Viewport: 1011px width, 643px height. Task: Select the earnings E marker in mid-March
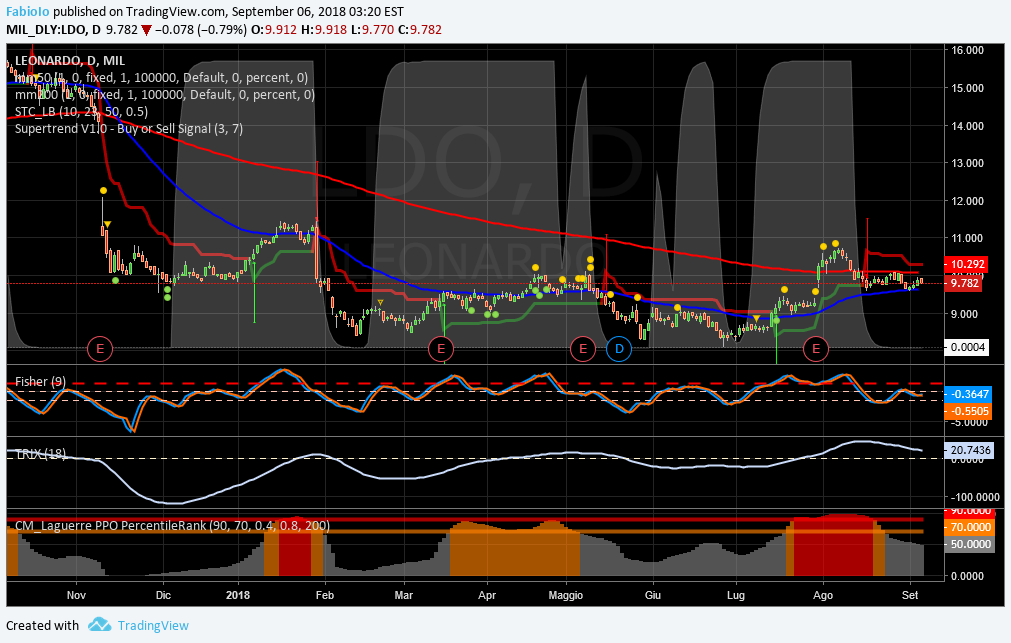[441, 349]
